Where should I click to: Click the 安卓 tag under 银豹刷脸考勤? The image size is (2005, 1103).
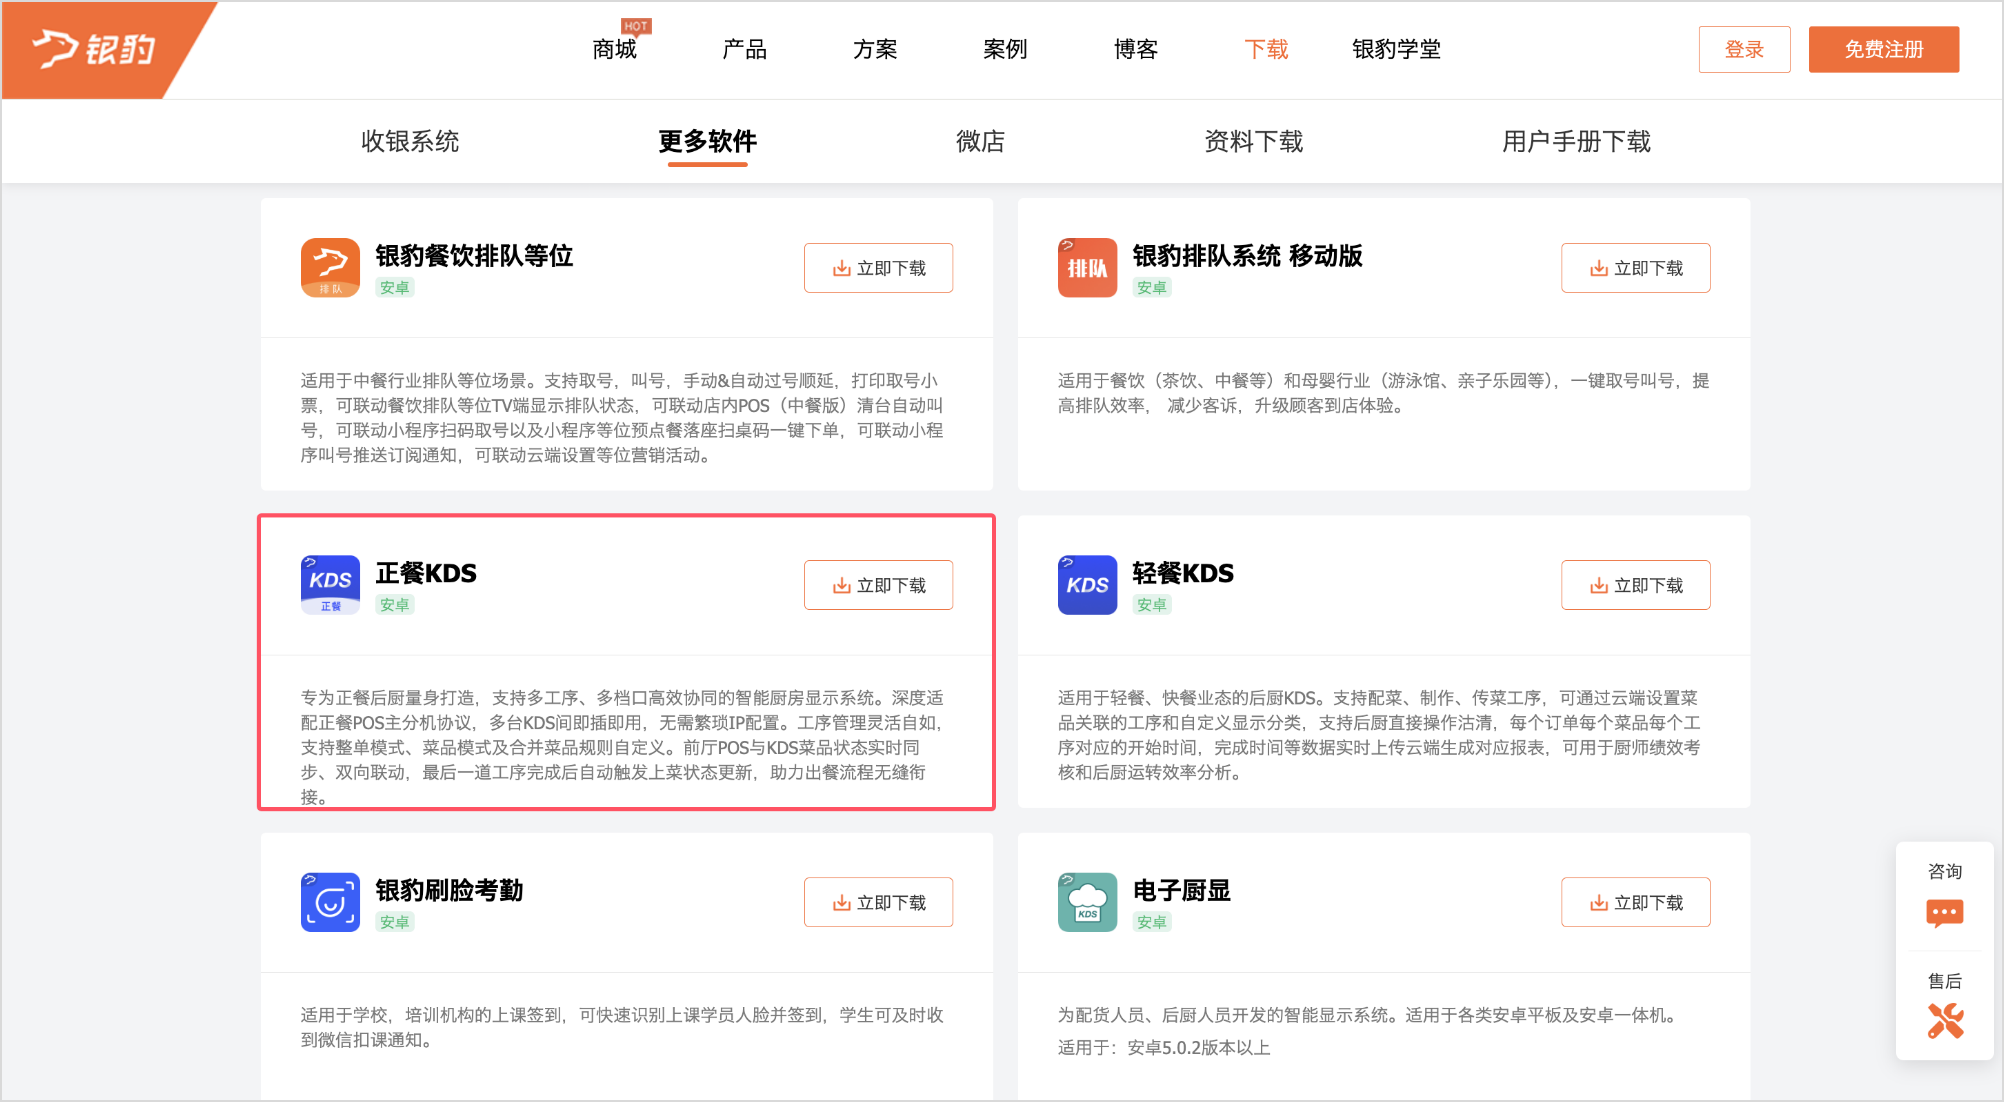(x=395, y=922)
